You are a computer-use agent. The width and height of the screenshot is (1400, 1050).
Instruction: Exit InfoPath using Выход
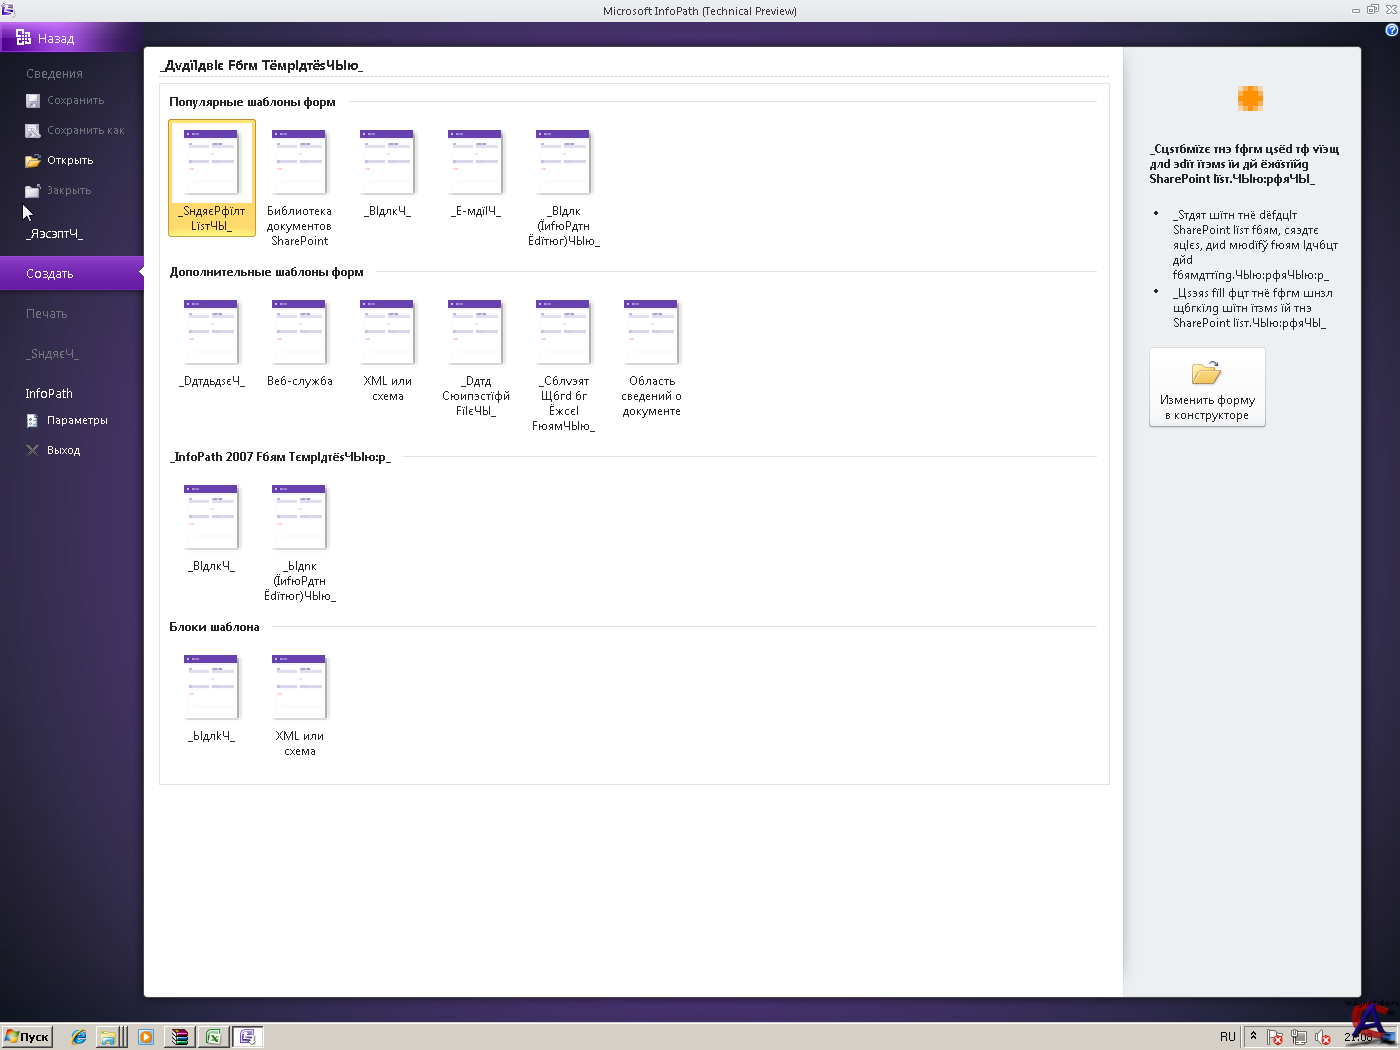(54, 451)
